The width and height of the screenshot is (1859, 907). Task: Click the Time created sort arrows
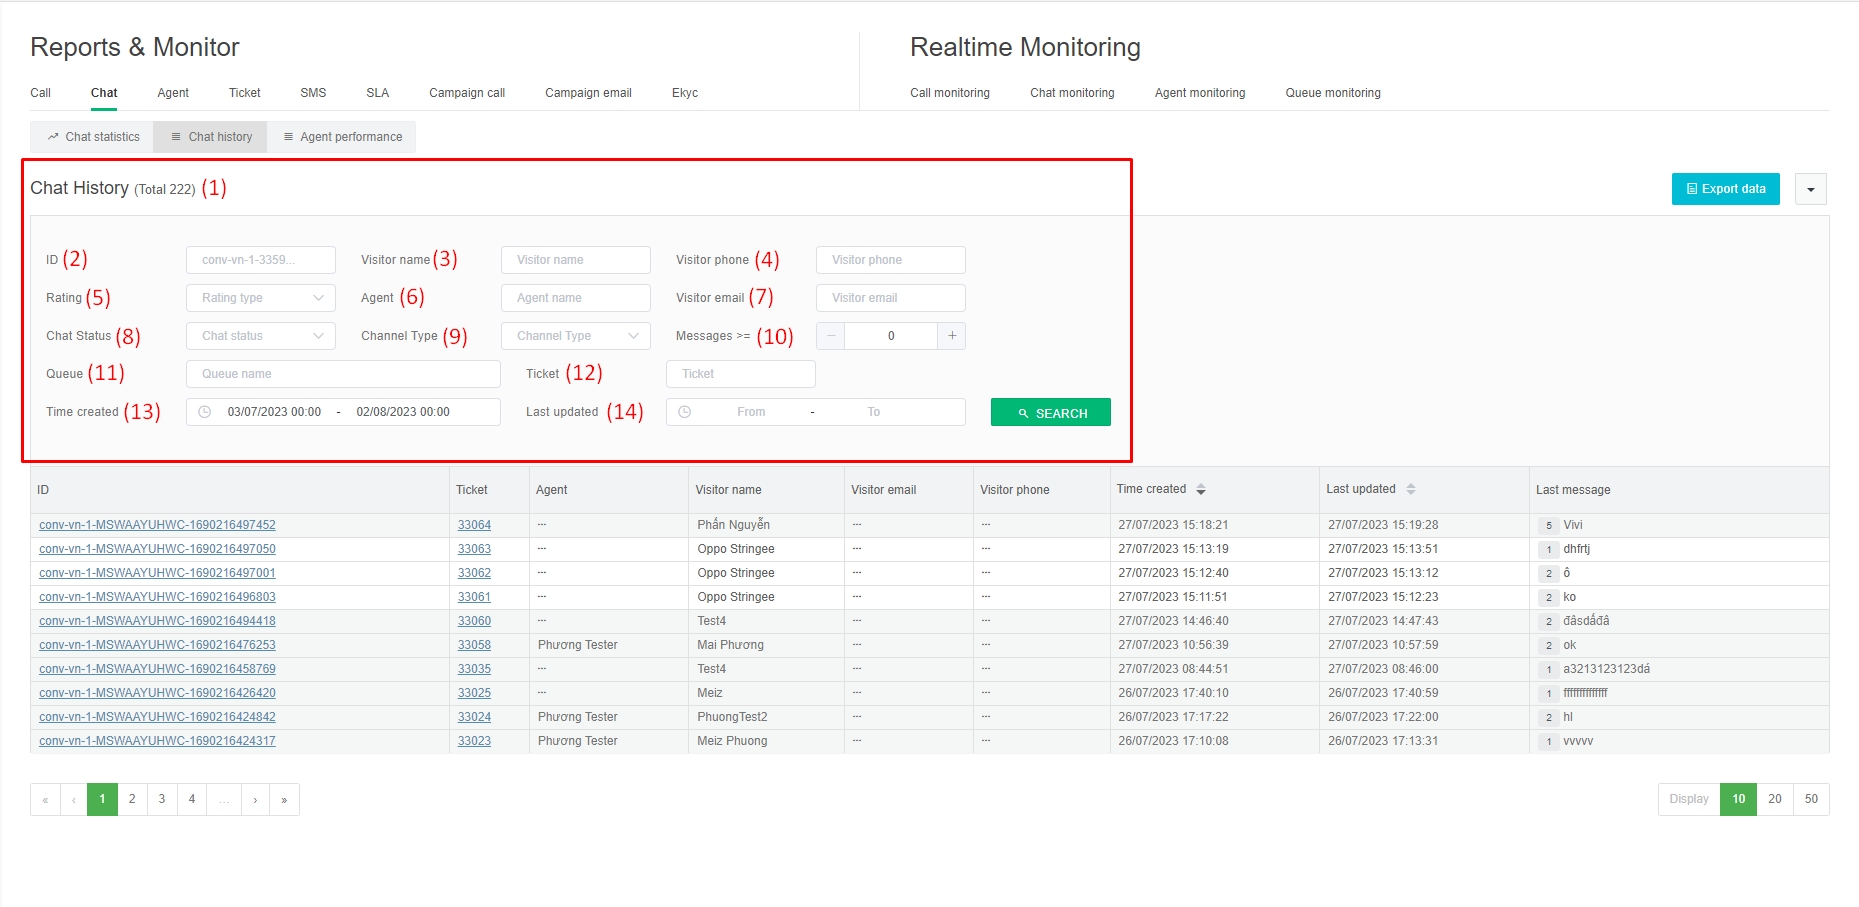coord(1201,490)
